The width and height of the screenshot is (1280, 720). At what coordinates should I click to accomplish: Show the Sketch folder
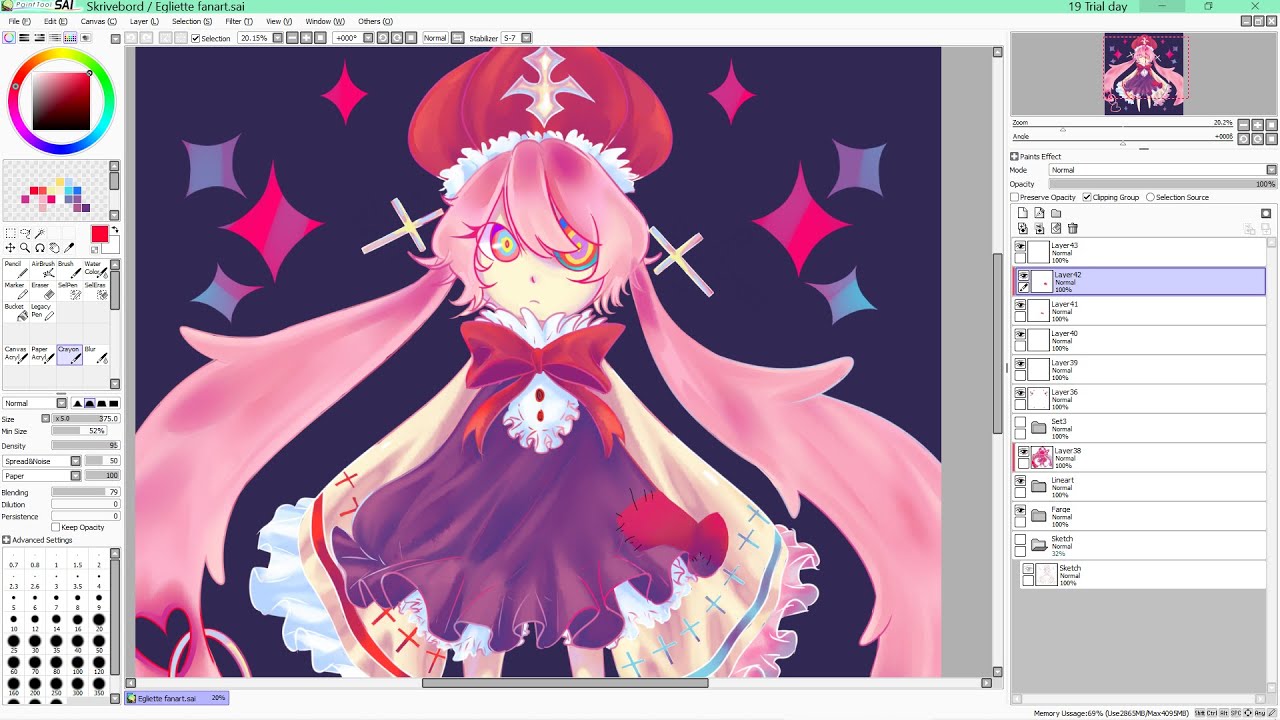(1021, 540)
